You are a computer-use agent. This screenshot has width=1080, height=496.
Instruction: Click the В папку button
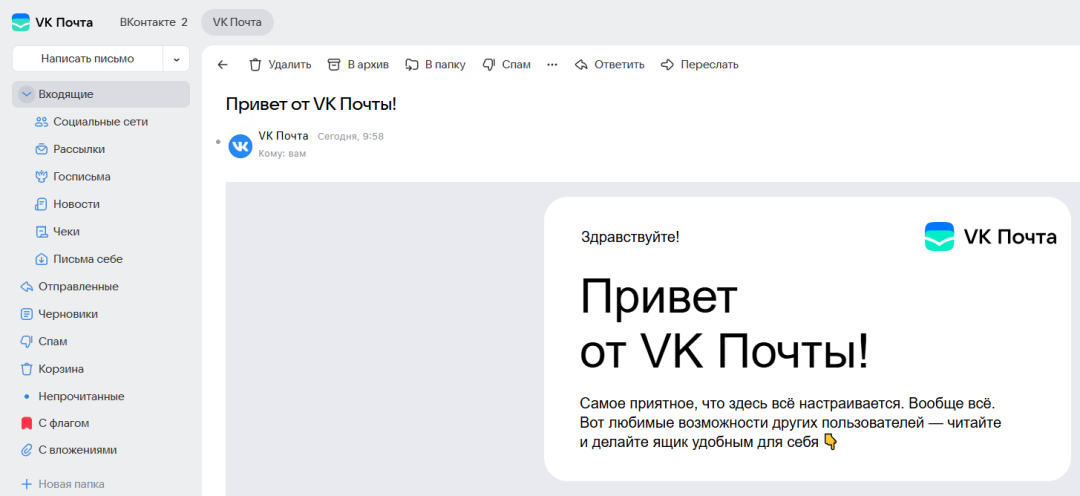[435, 65]
